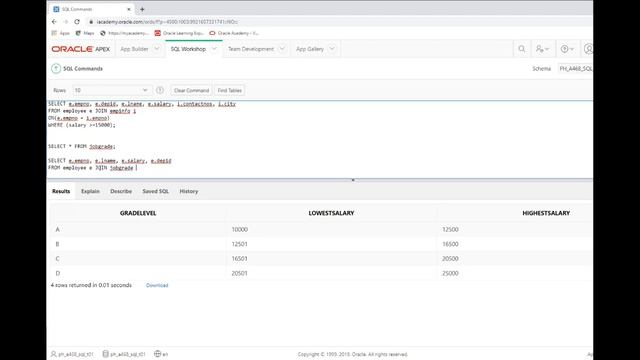The height and width of the screenshot is (360, 640).
Task: Click lowest salary value 12501
Action: pos(240,244)
